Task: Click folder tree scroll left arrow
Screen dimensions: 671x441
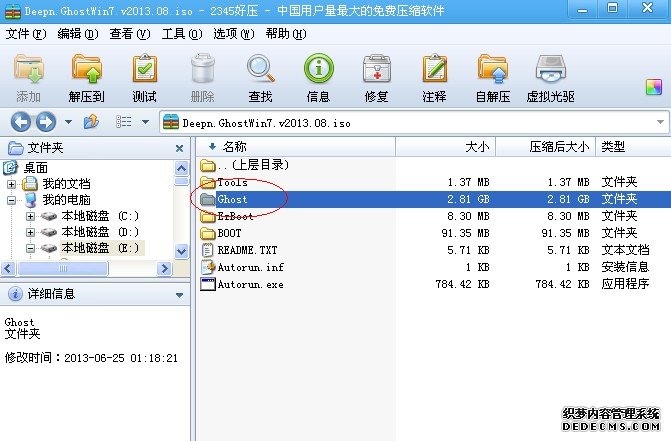Action: tap(8, 269)
